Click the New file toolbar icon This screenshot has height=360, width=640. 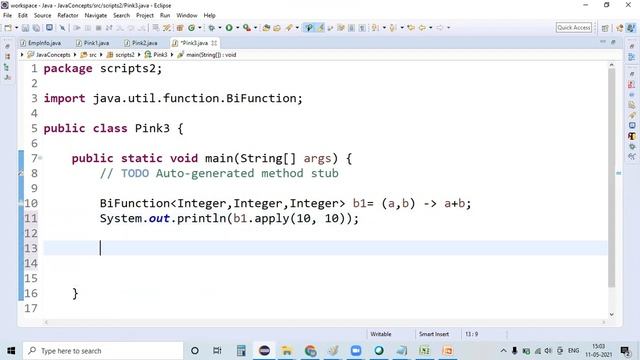8,28
